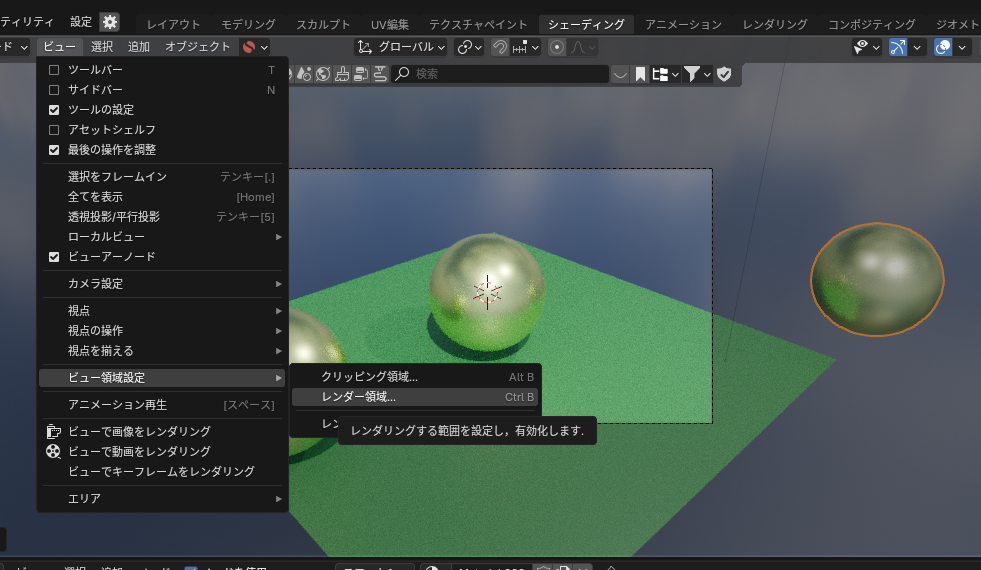
Task: Open the filter funnel dropdown
Action: pos(696,74)
